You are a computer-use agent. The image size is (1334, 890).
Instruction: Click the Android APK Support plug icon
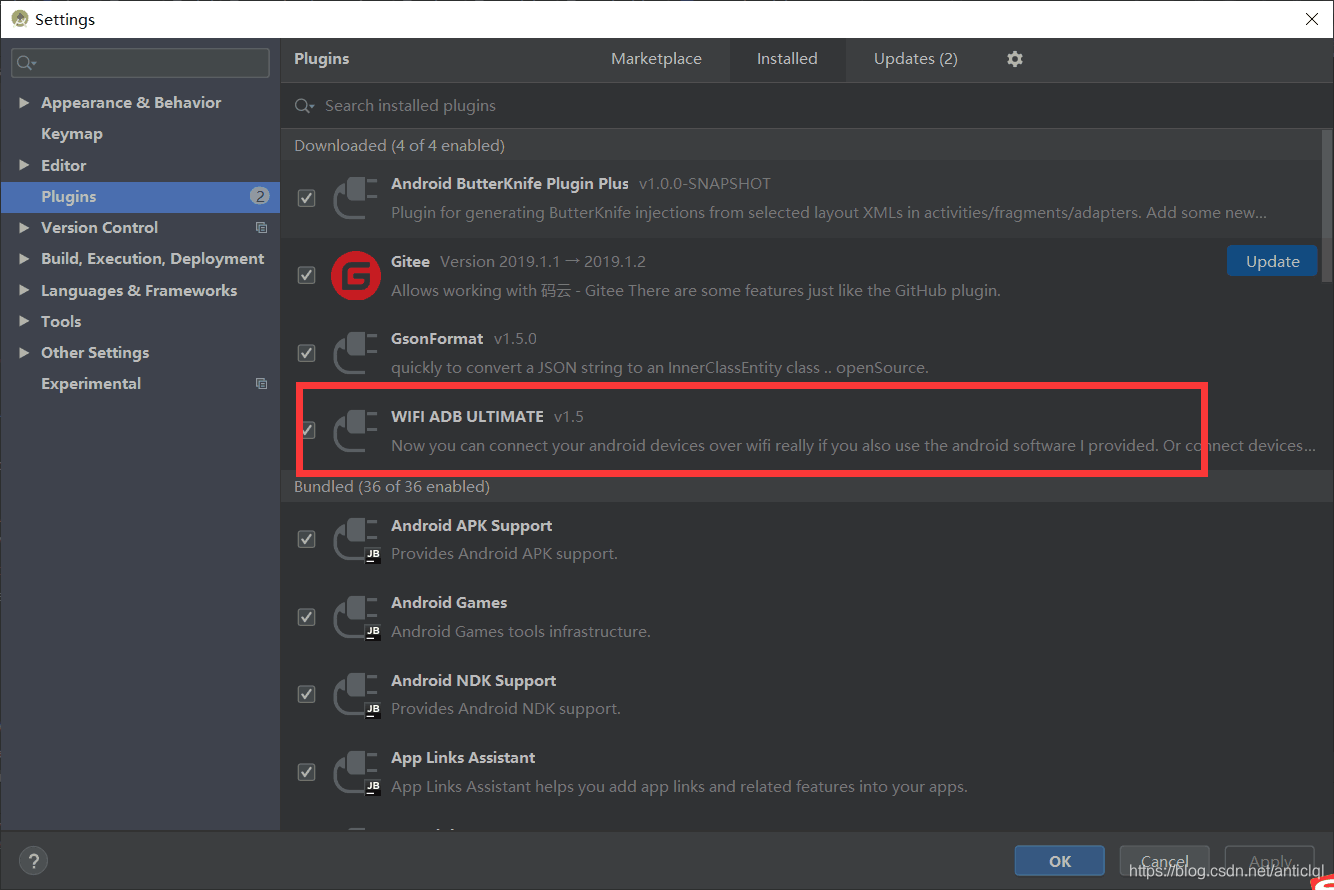356,539
